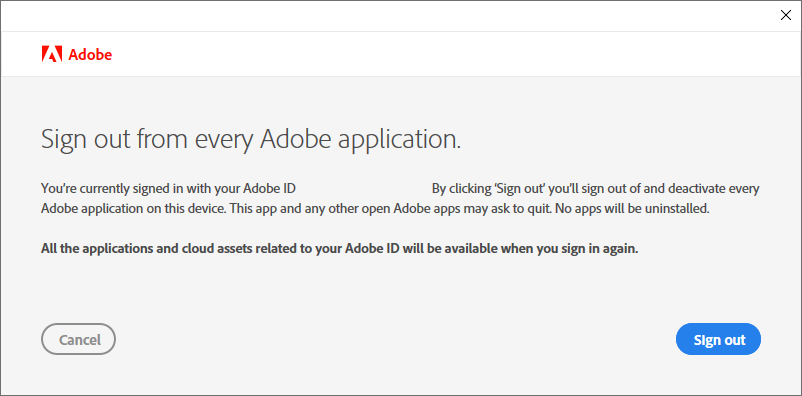Click the empty title bar area
Viewport: 802px width, 396px height.
(x=389, y=16)
